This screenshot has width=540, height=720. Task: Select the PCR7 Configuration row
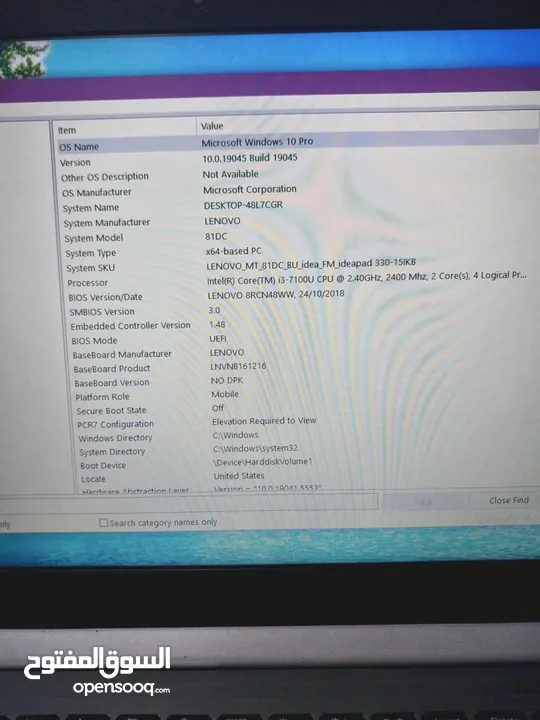pyautogui.click(x=308, y=422)
